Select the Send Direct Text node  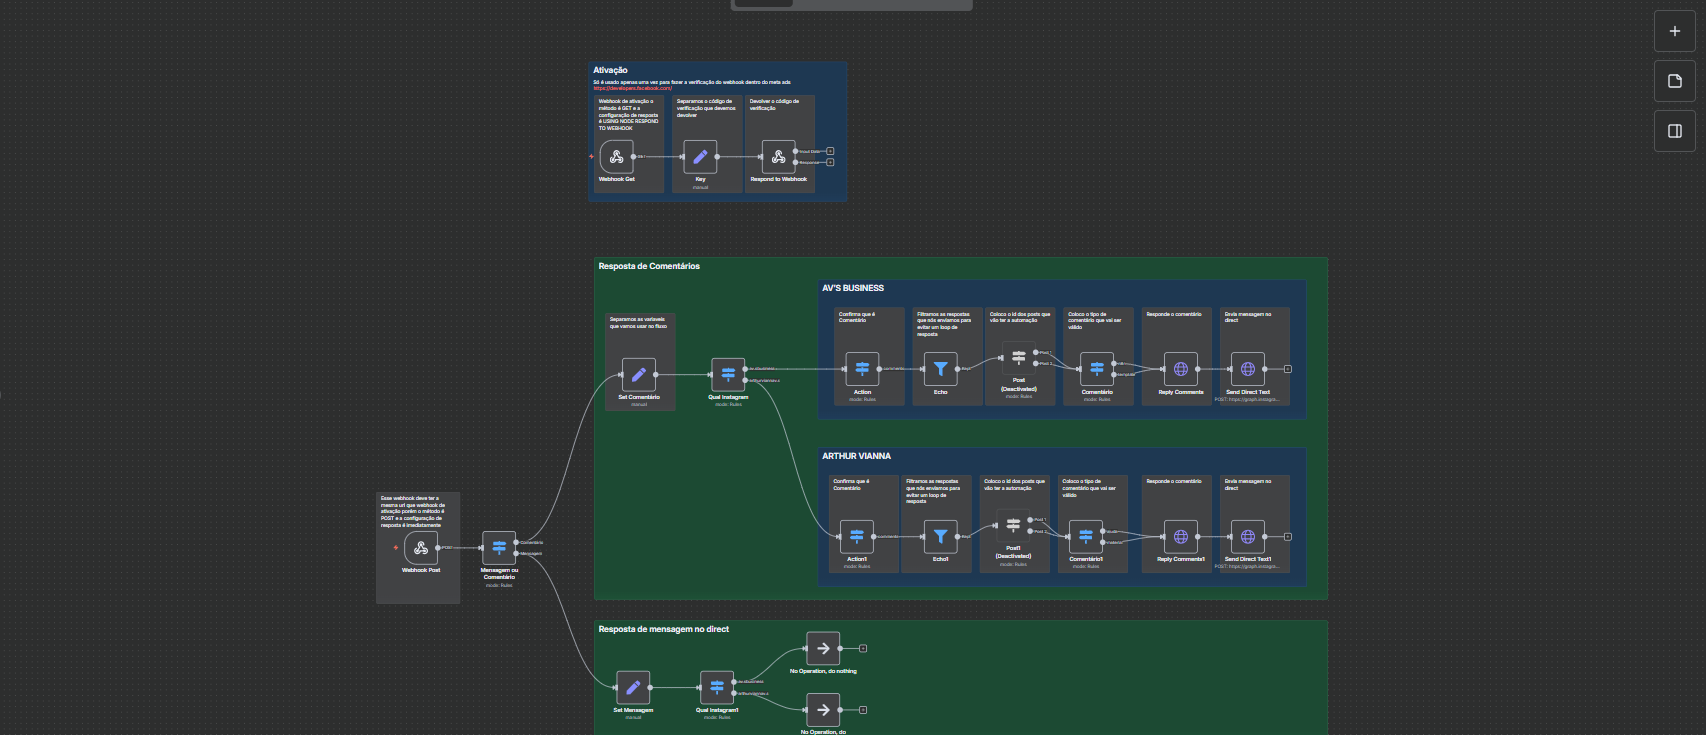1247,369
